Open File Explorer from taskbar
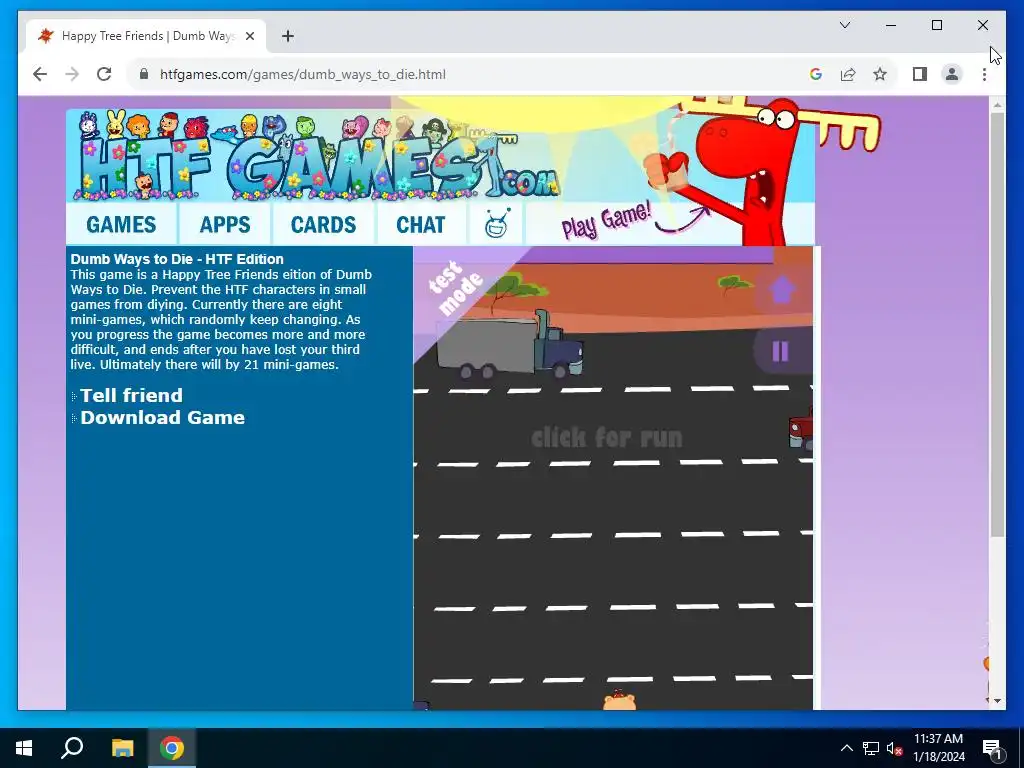The width and height of the screenshot is (1024, 768). [122, 748]
